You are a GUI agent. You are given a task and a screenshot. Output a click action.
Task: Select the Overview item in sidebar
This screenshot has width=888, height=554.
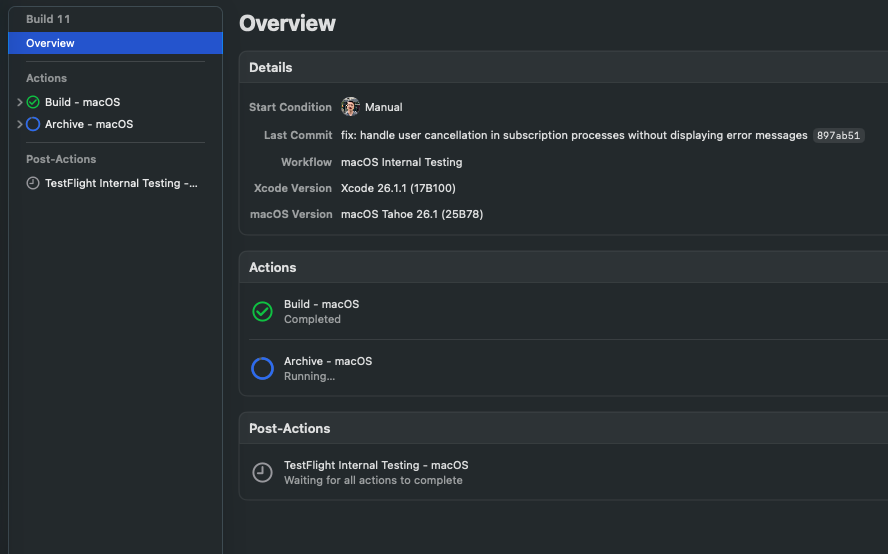pos(50,43)
